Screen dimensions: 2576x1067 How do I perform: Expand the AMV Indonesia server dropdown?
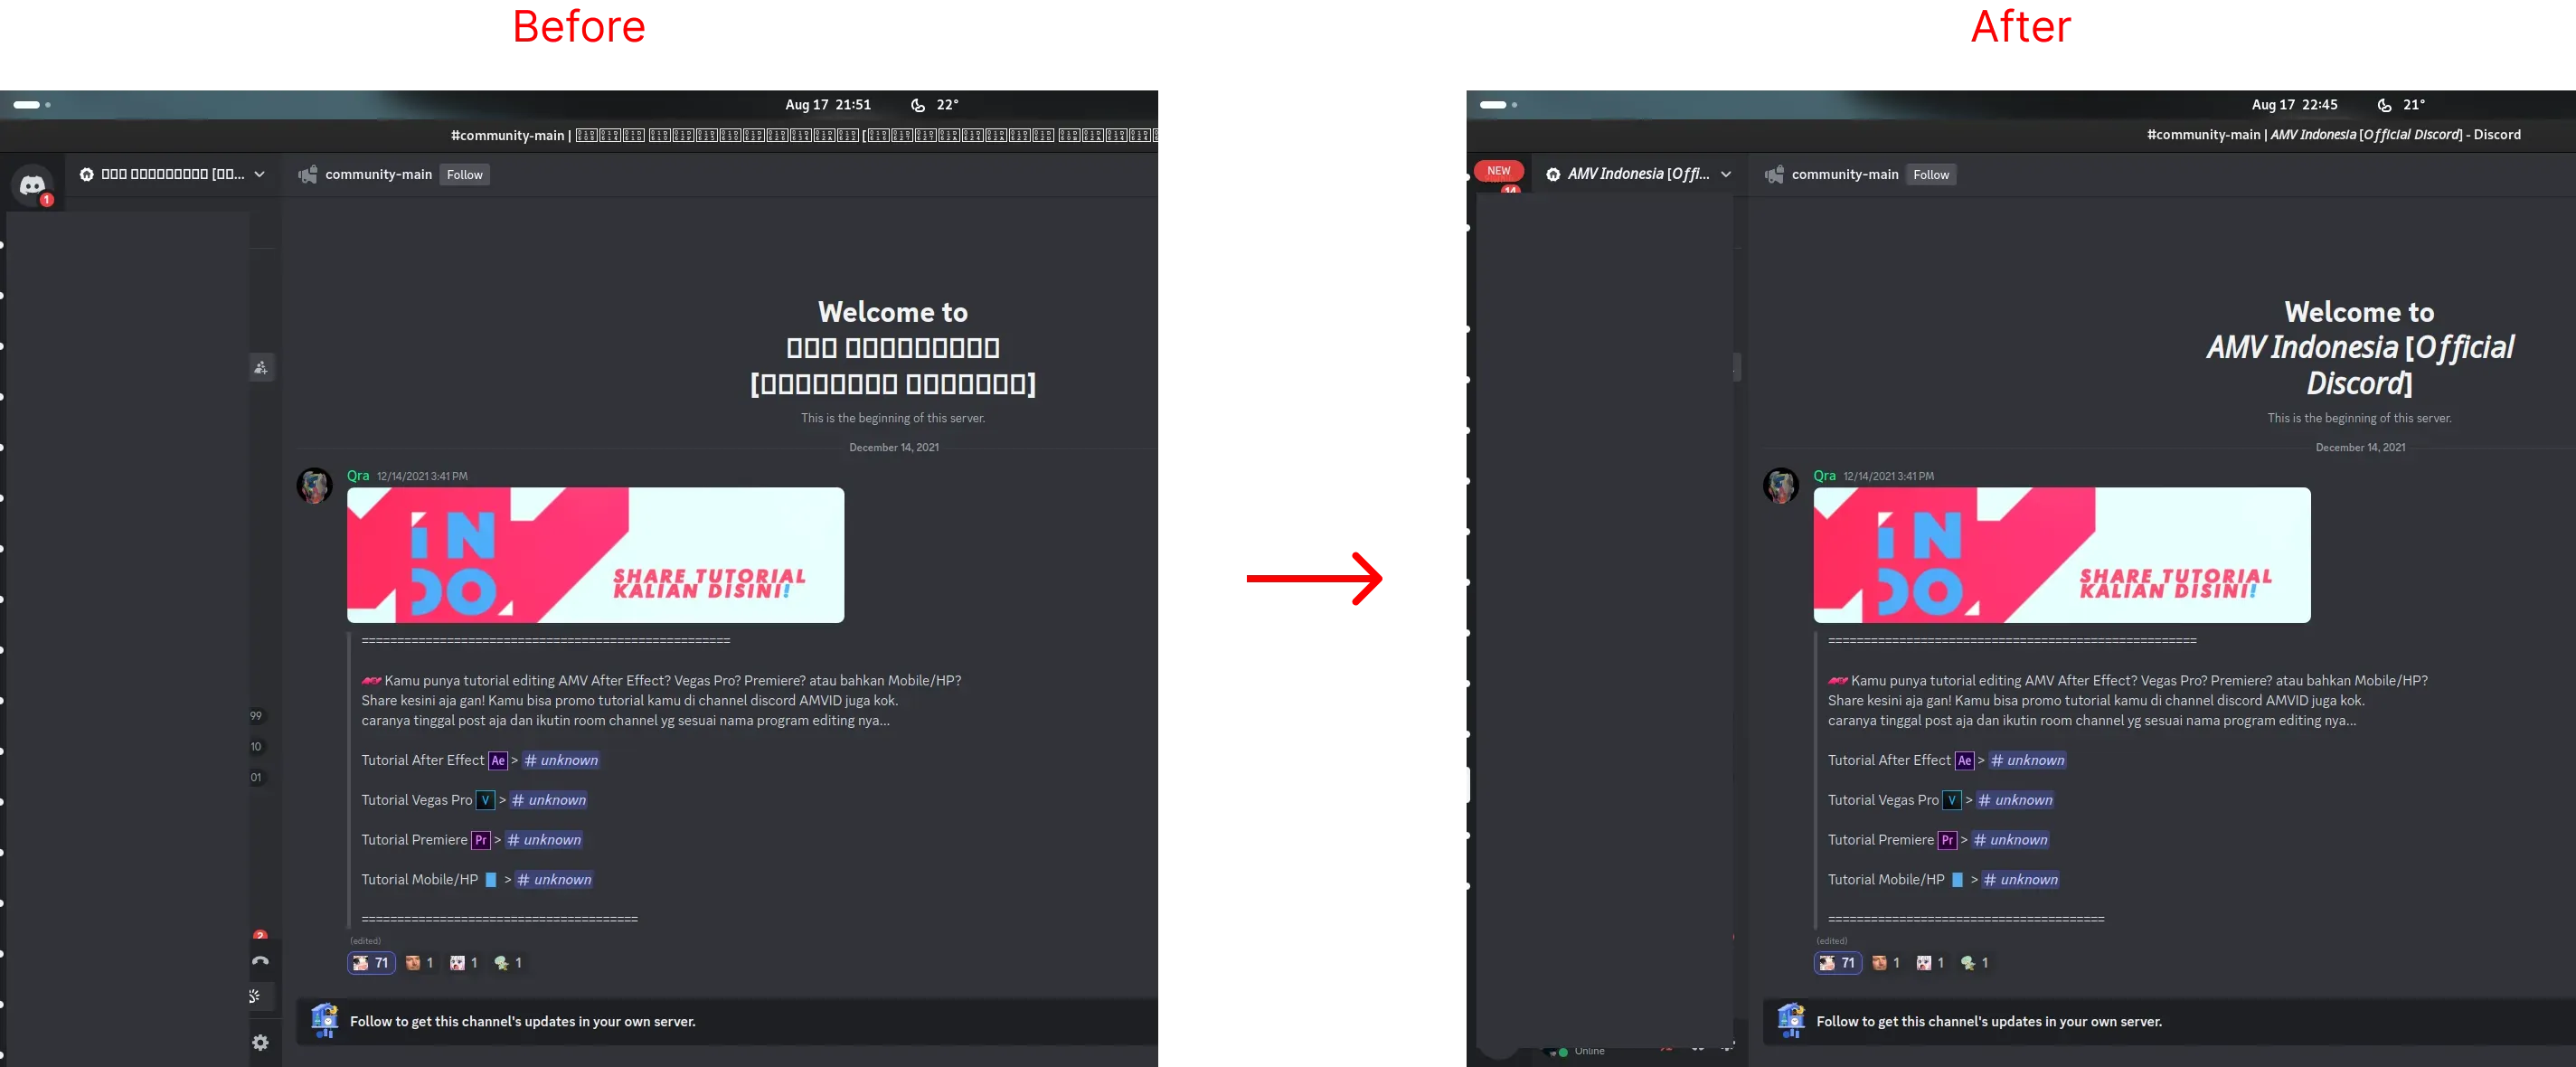coord(1728,173)
